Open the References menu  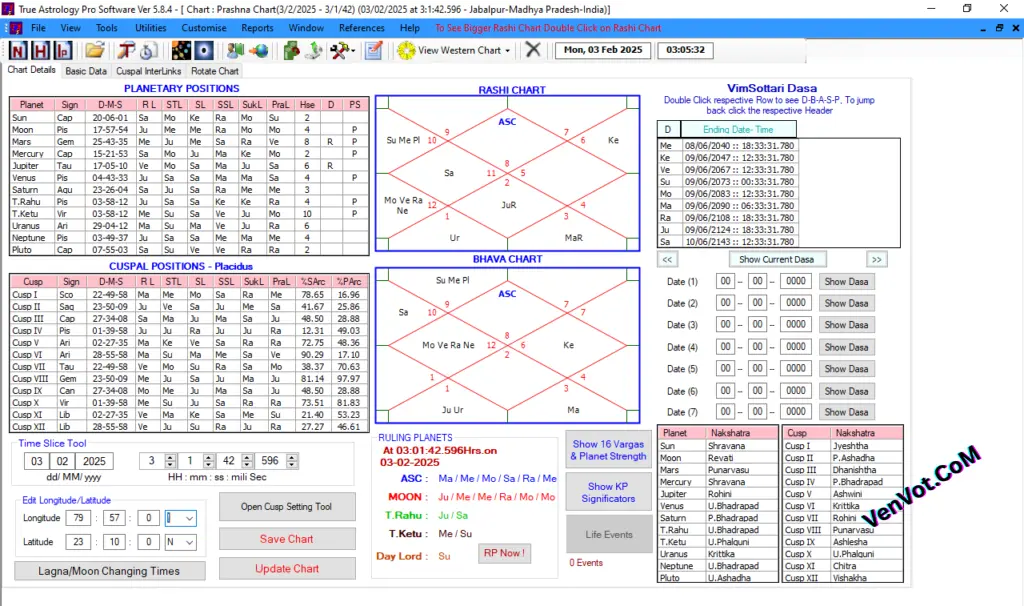361,28
